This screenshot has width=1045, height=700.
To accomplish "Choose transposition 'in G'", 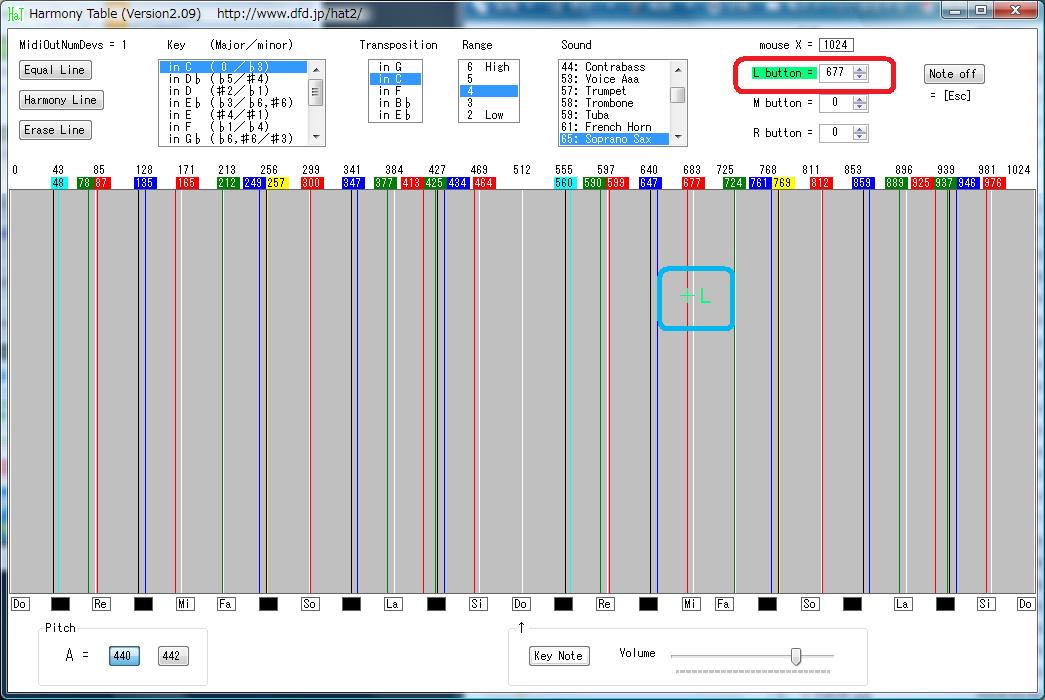I will [x=395, y=67].
